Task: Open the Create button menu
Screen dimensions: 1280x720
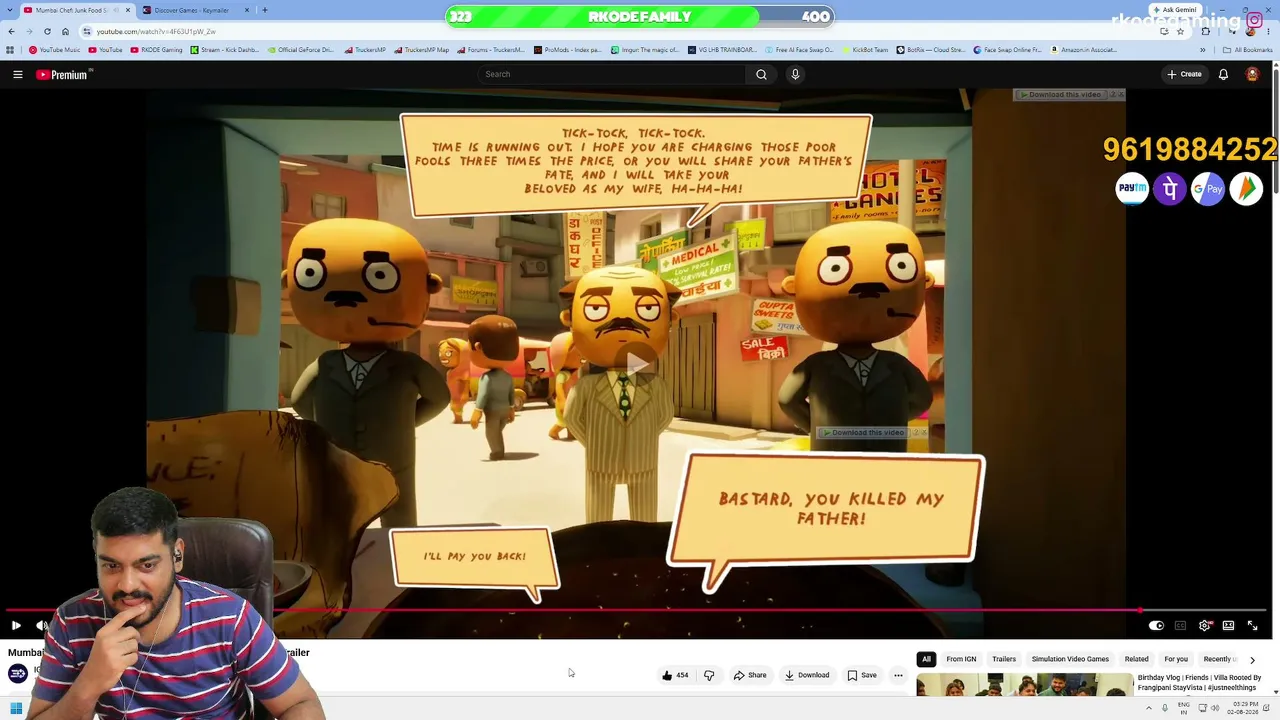Action: pos(1184,74)
